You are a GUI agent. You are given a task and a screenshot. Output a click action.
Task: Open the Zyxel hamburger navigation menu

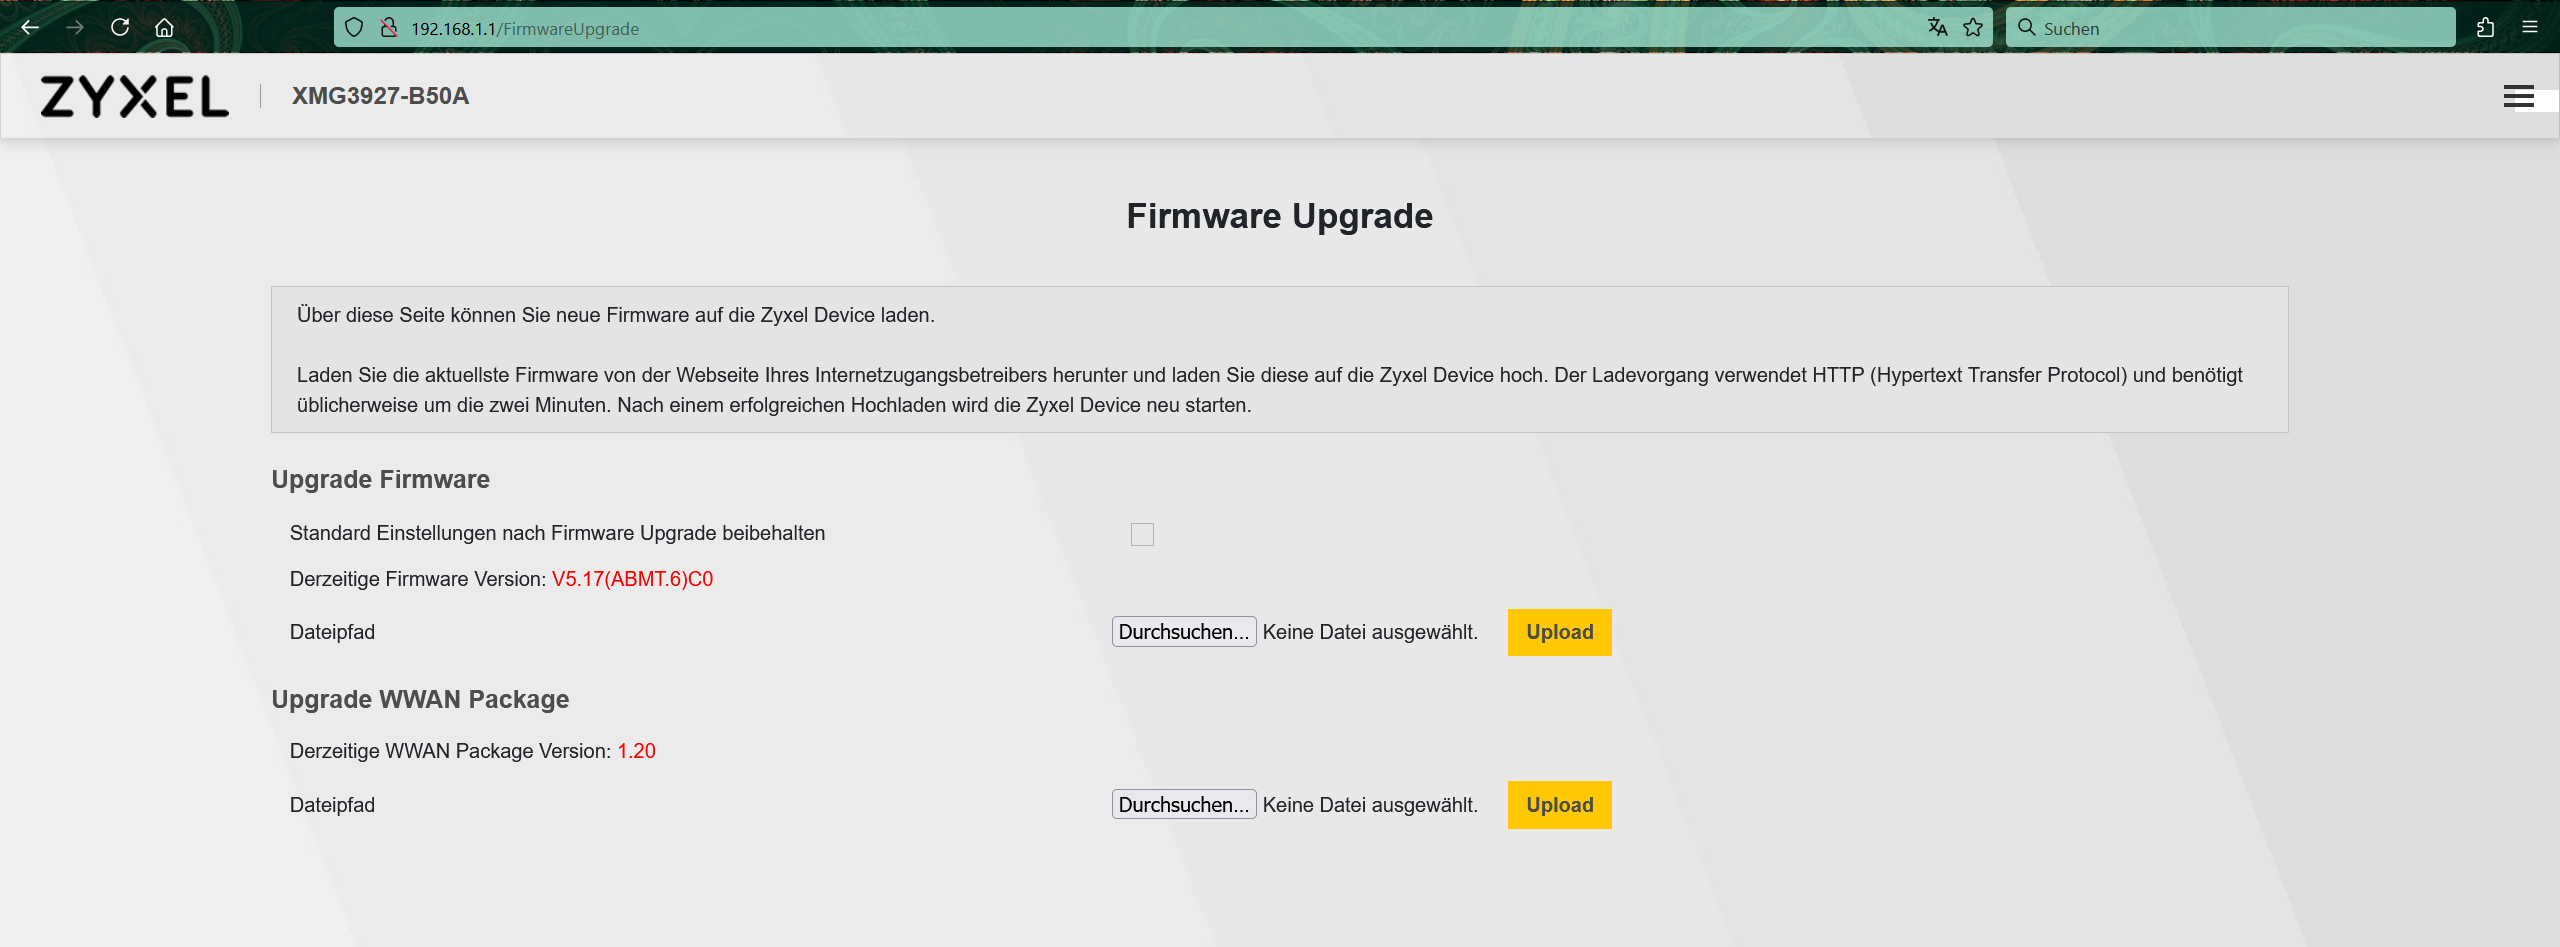[x=2518, y=96]
